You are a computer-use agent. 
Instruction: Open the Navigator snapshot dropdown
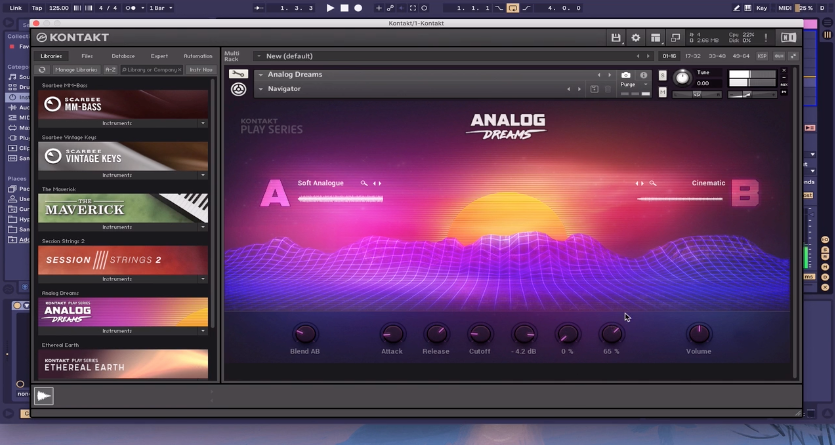260,89
